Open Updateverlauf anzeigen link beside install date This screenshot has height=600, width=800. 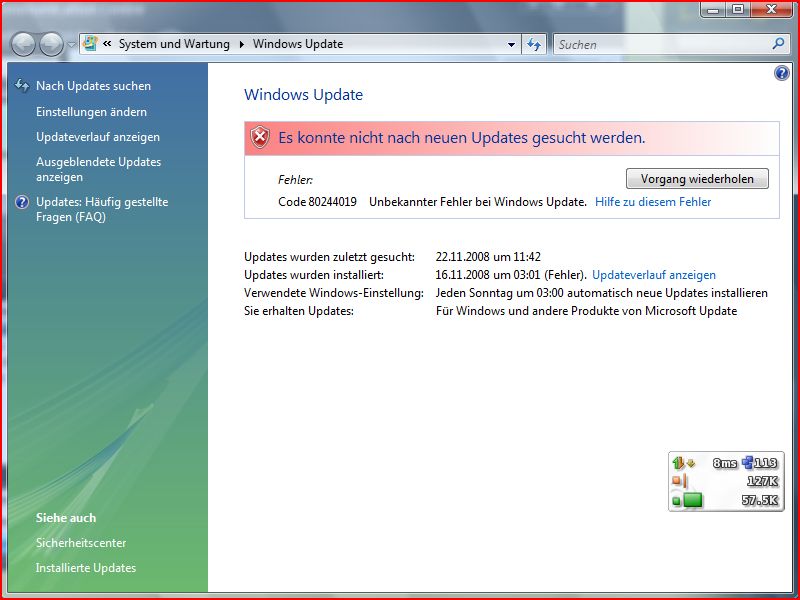pyautogui.click(x=654, y=275)
